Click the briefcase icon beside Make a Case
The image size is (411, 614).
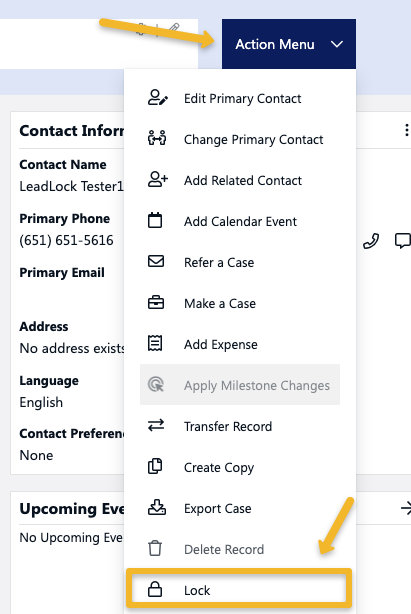click(156, 303)
